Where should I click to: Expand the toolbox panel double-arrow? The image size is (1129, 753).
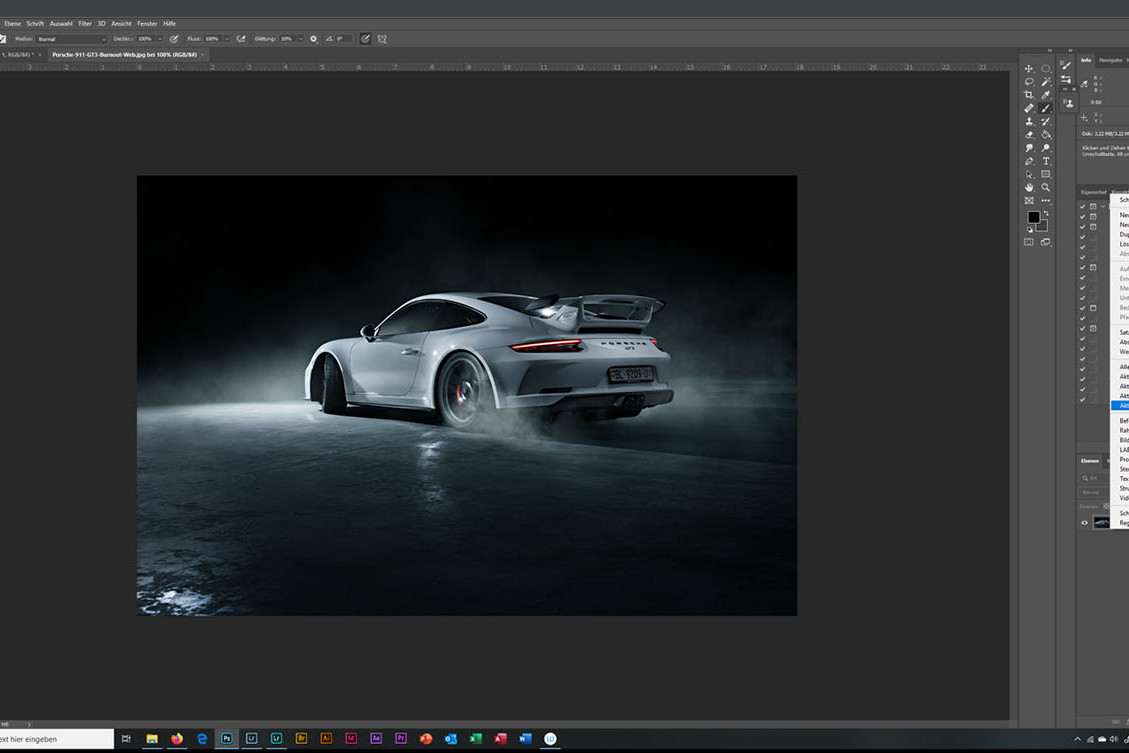click(1049, 50)
